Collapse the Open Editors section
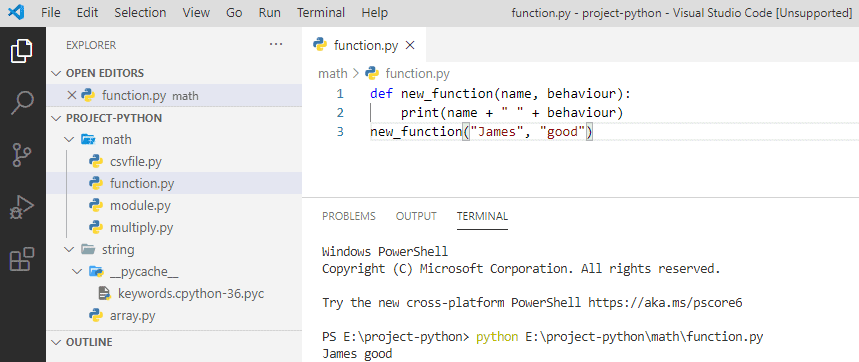Screen dimensions: 859x362 point(56,73)
